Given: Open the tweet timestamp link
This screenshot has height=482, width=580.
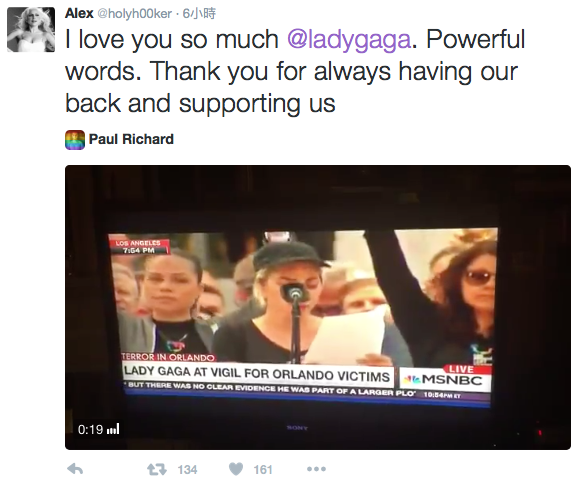Looking at the screenshot, I should click(x=199, y=14).
